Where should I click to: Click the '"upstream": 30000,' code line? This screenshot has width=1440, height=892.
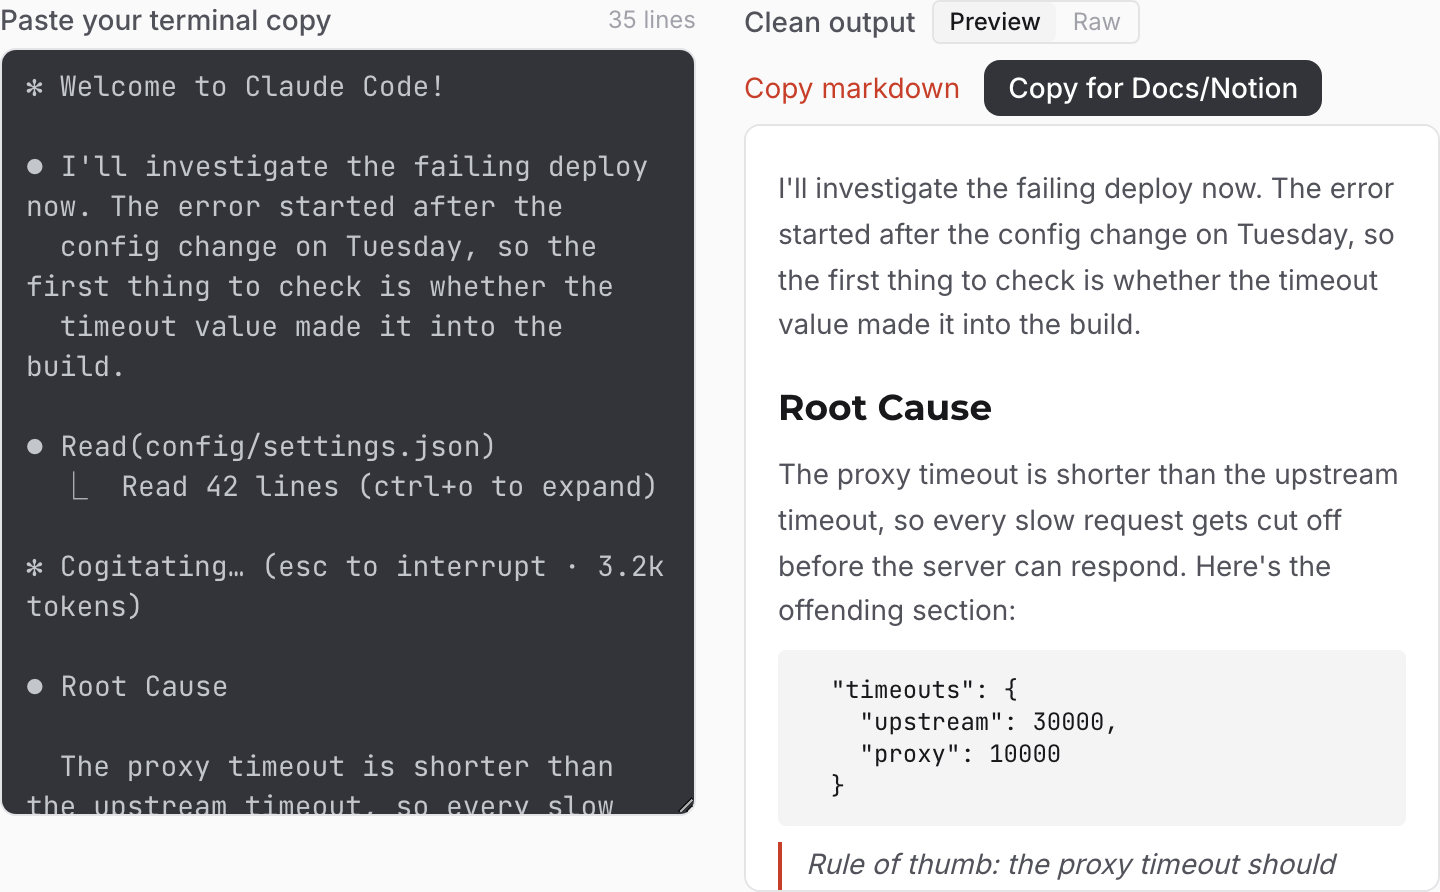[988, 721]
